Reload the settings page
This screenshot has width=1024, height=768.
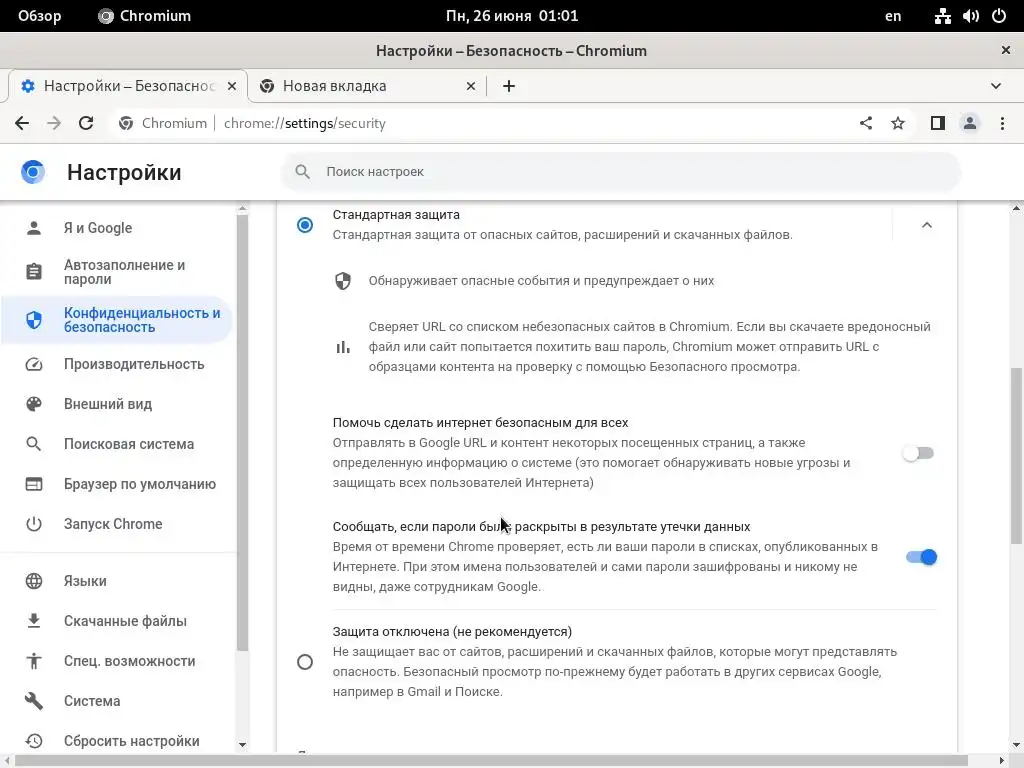click(86, 123)
